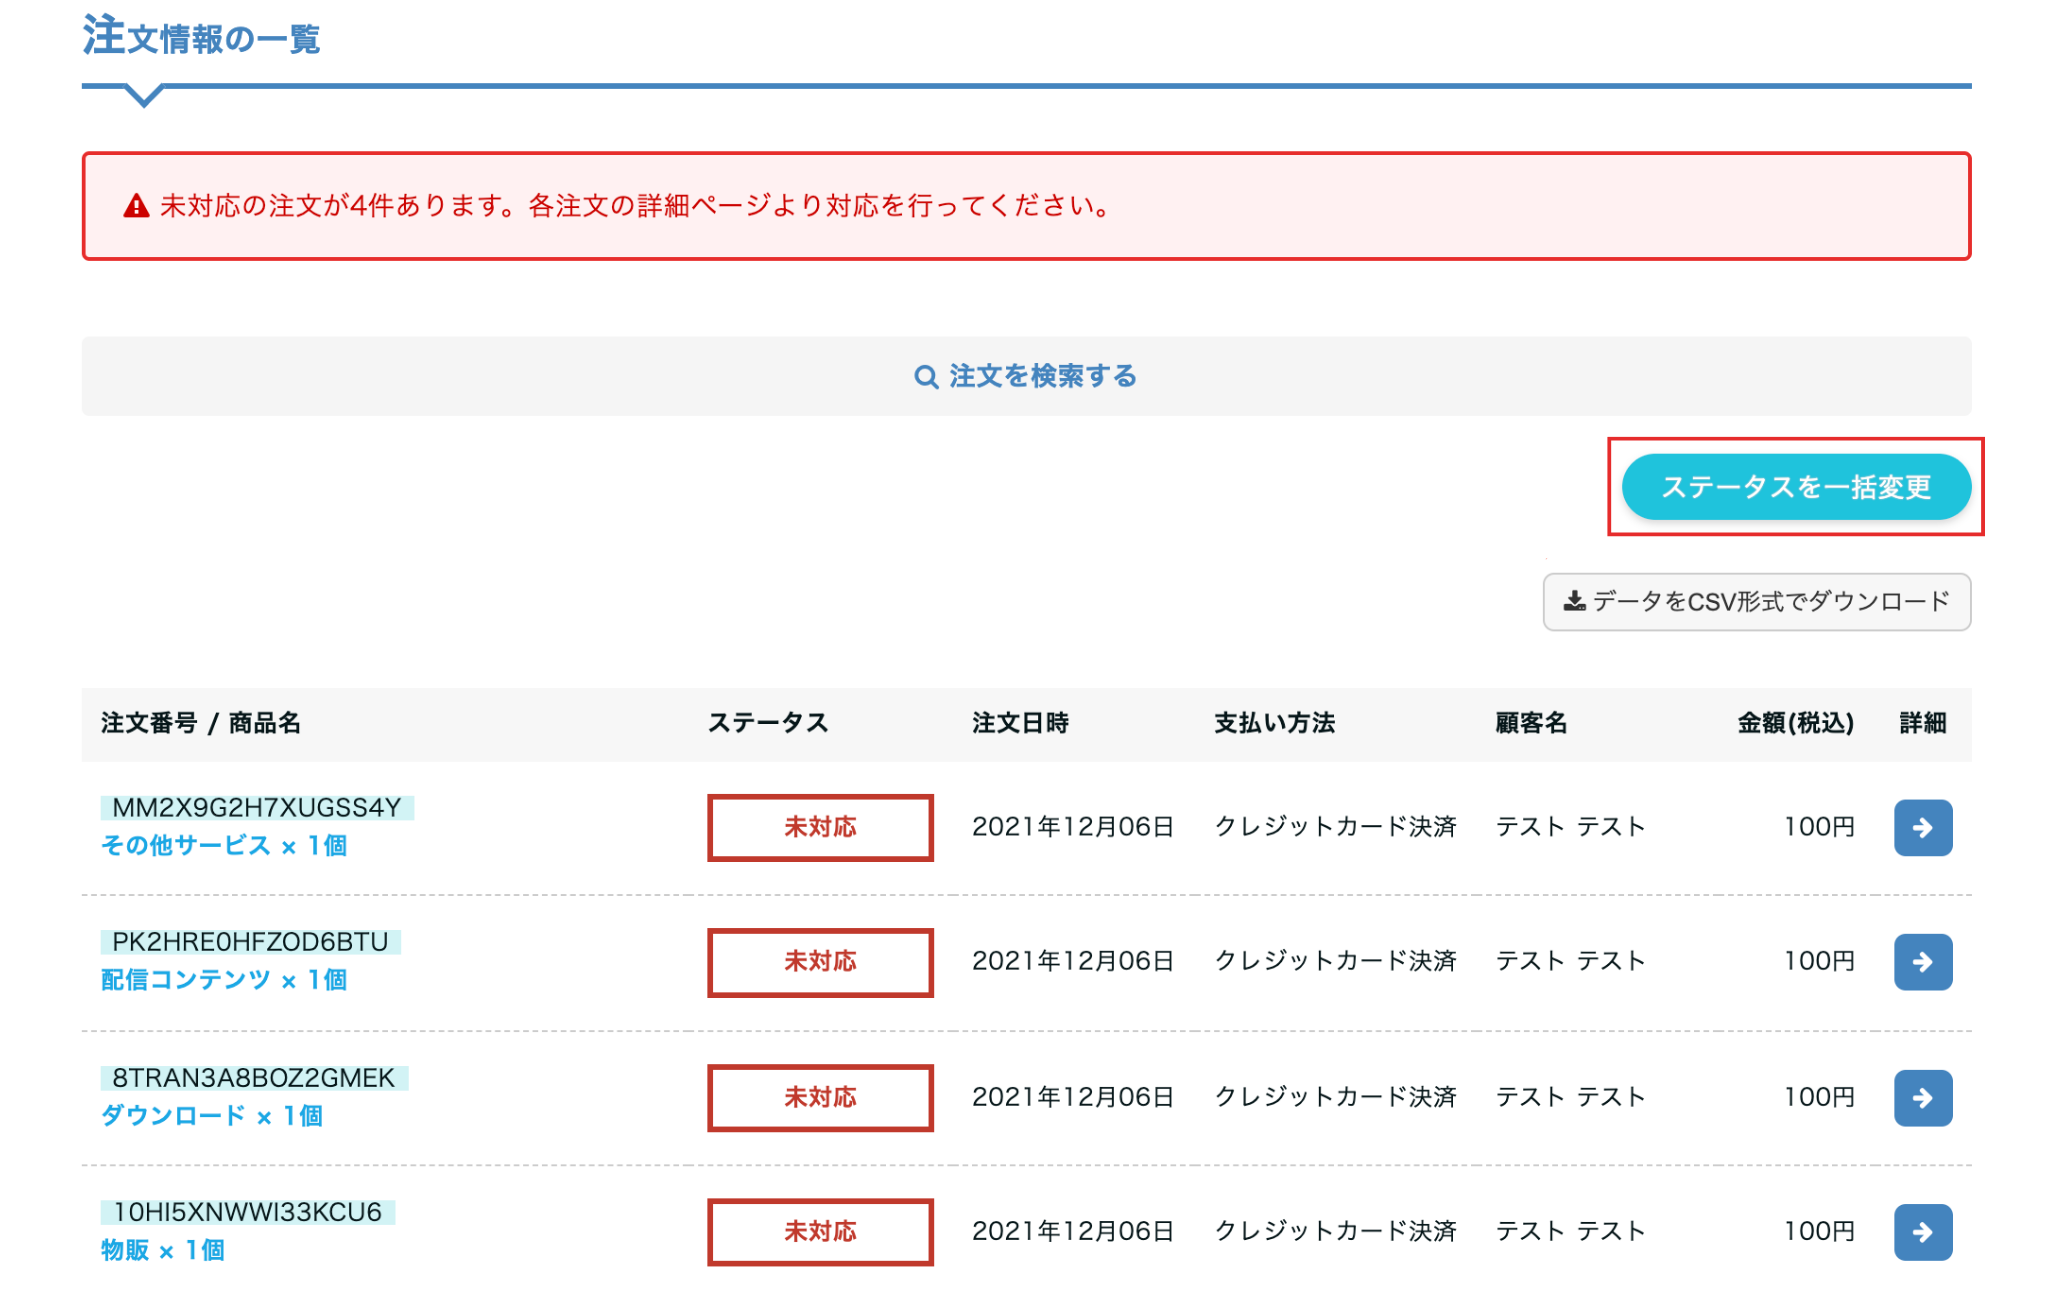Click the red warning triangle icon

pos(136,206)
